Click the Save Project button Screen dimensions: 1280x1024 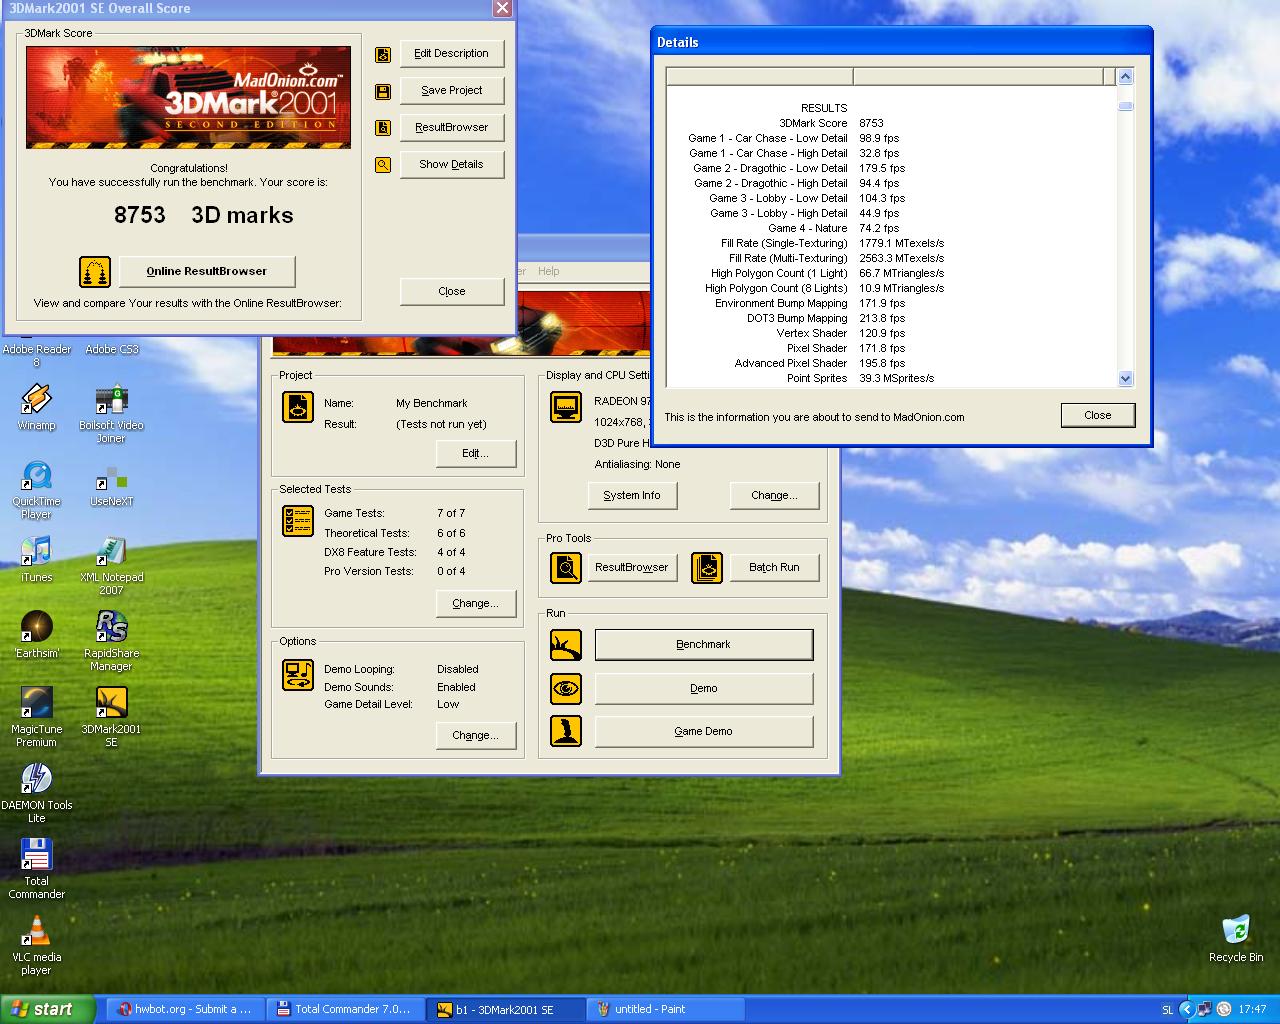(x=452, y=91)
